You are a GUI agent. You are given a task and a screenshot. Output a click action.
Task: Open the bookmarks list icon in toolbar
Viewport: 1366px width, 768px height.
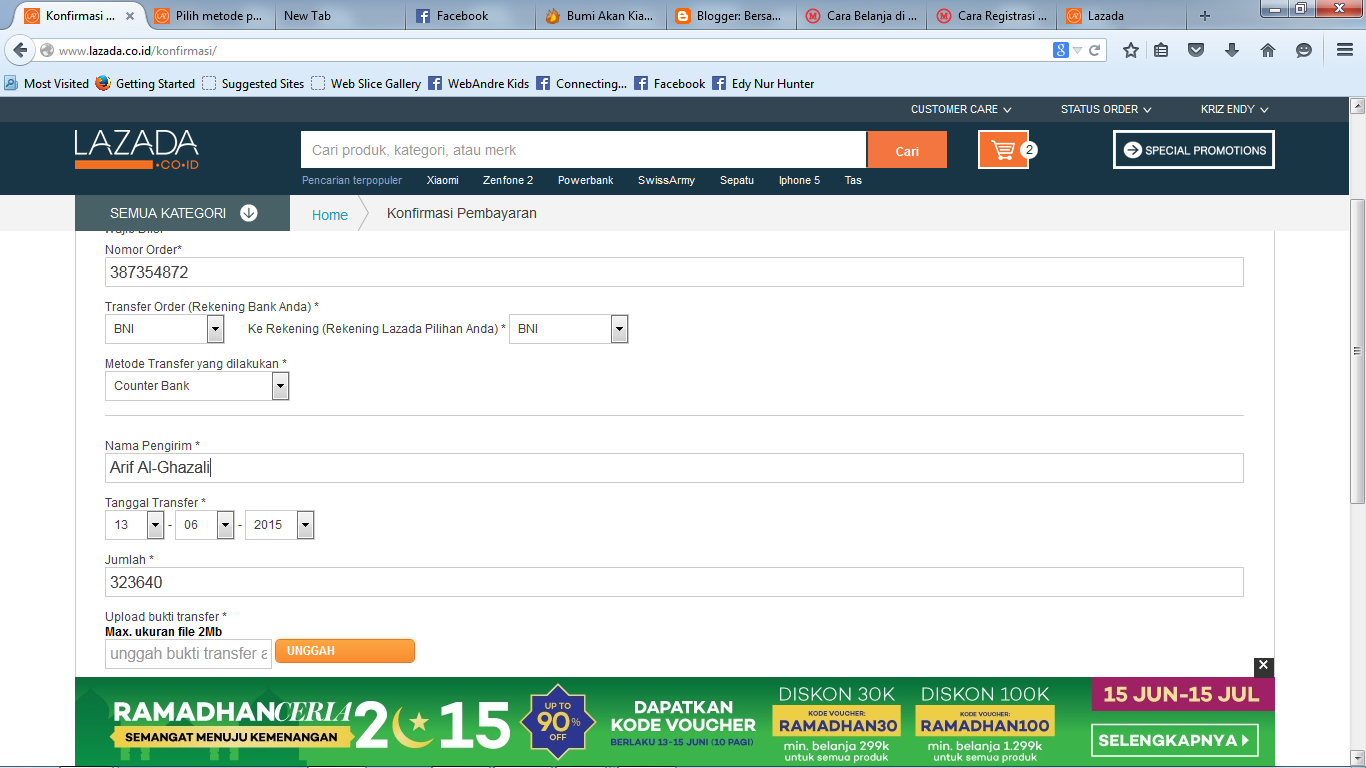click(x=1161, y=50)
